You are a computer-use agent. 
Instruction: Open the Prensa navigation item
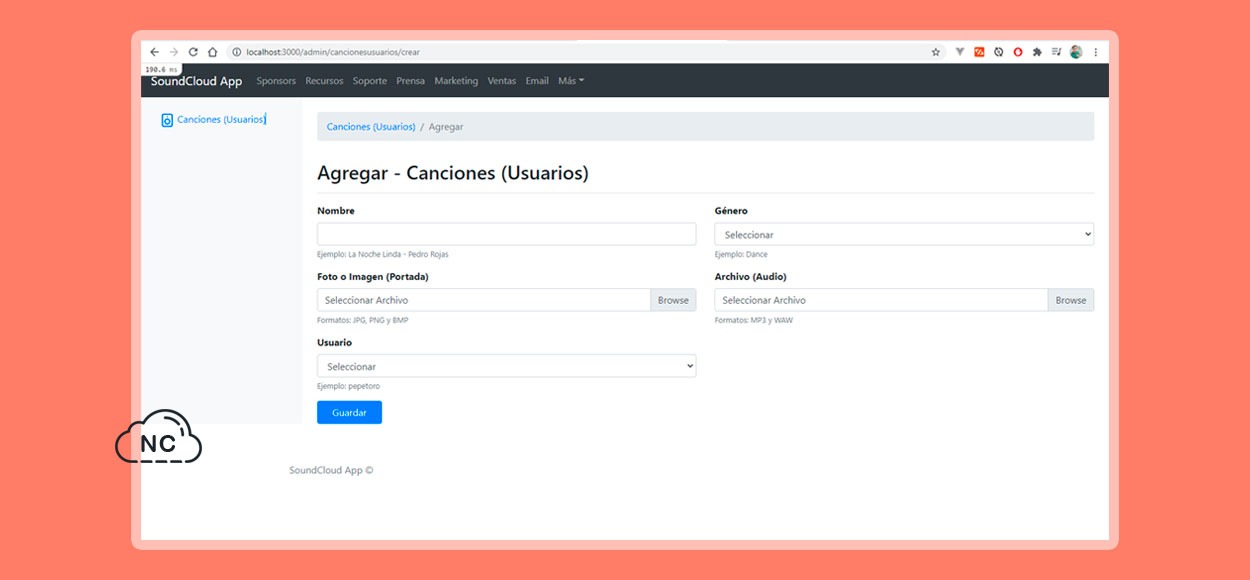click(x=410, y=81)
